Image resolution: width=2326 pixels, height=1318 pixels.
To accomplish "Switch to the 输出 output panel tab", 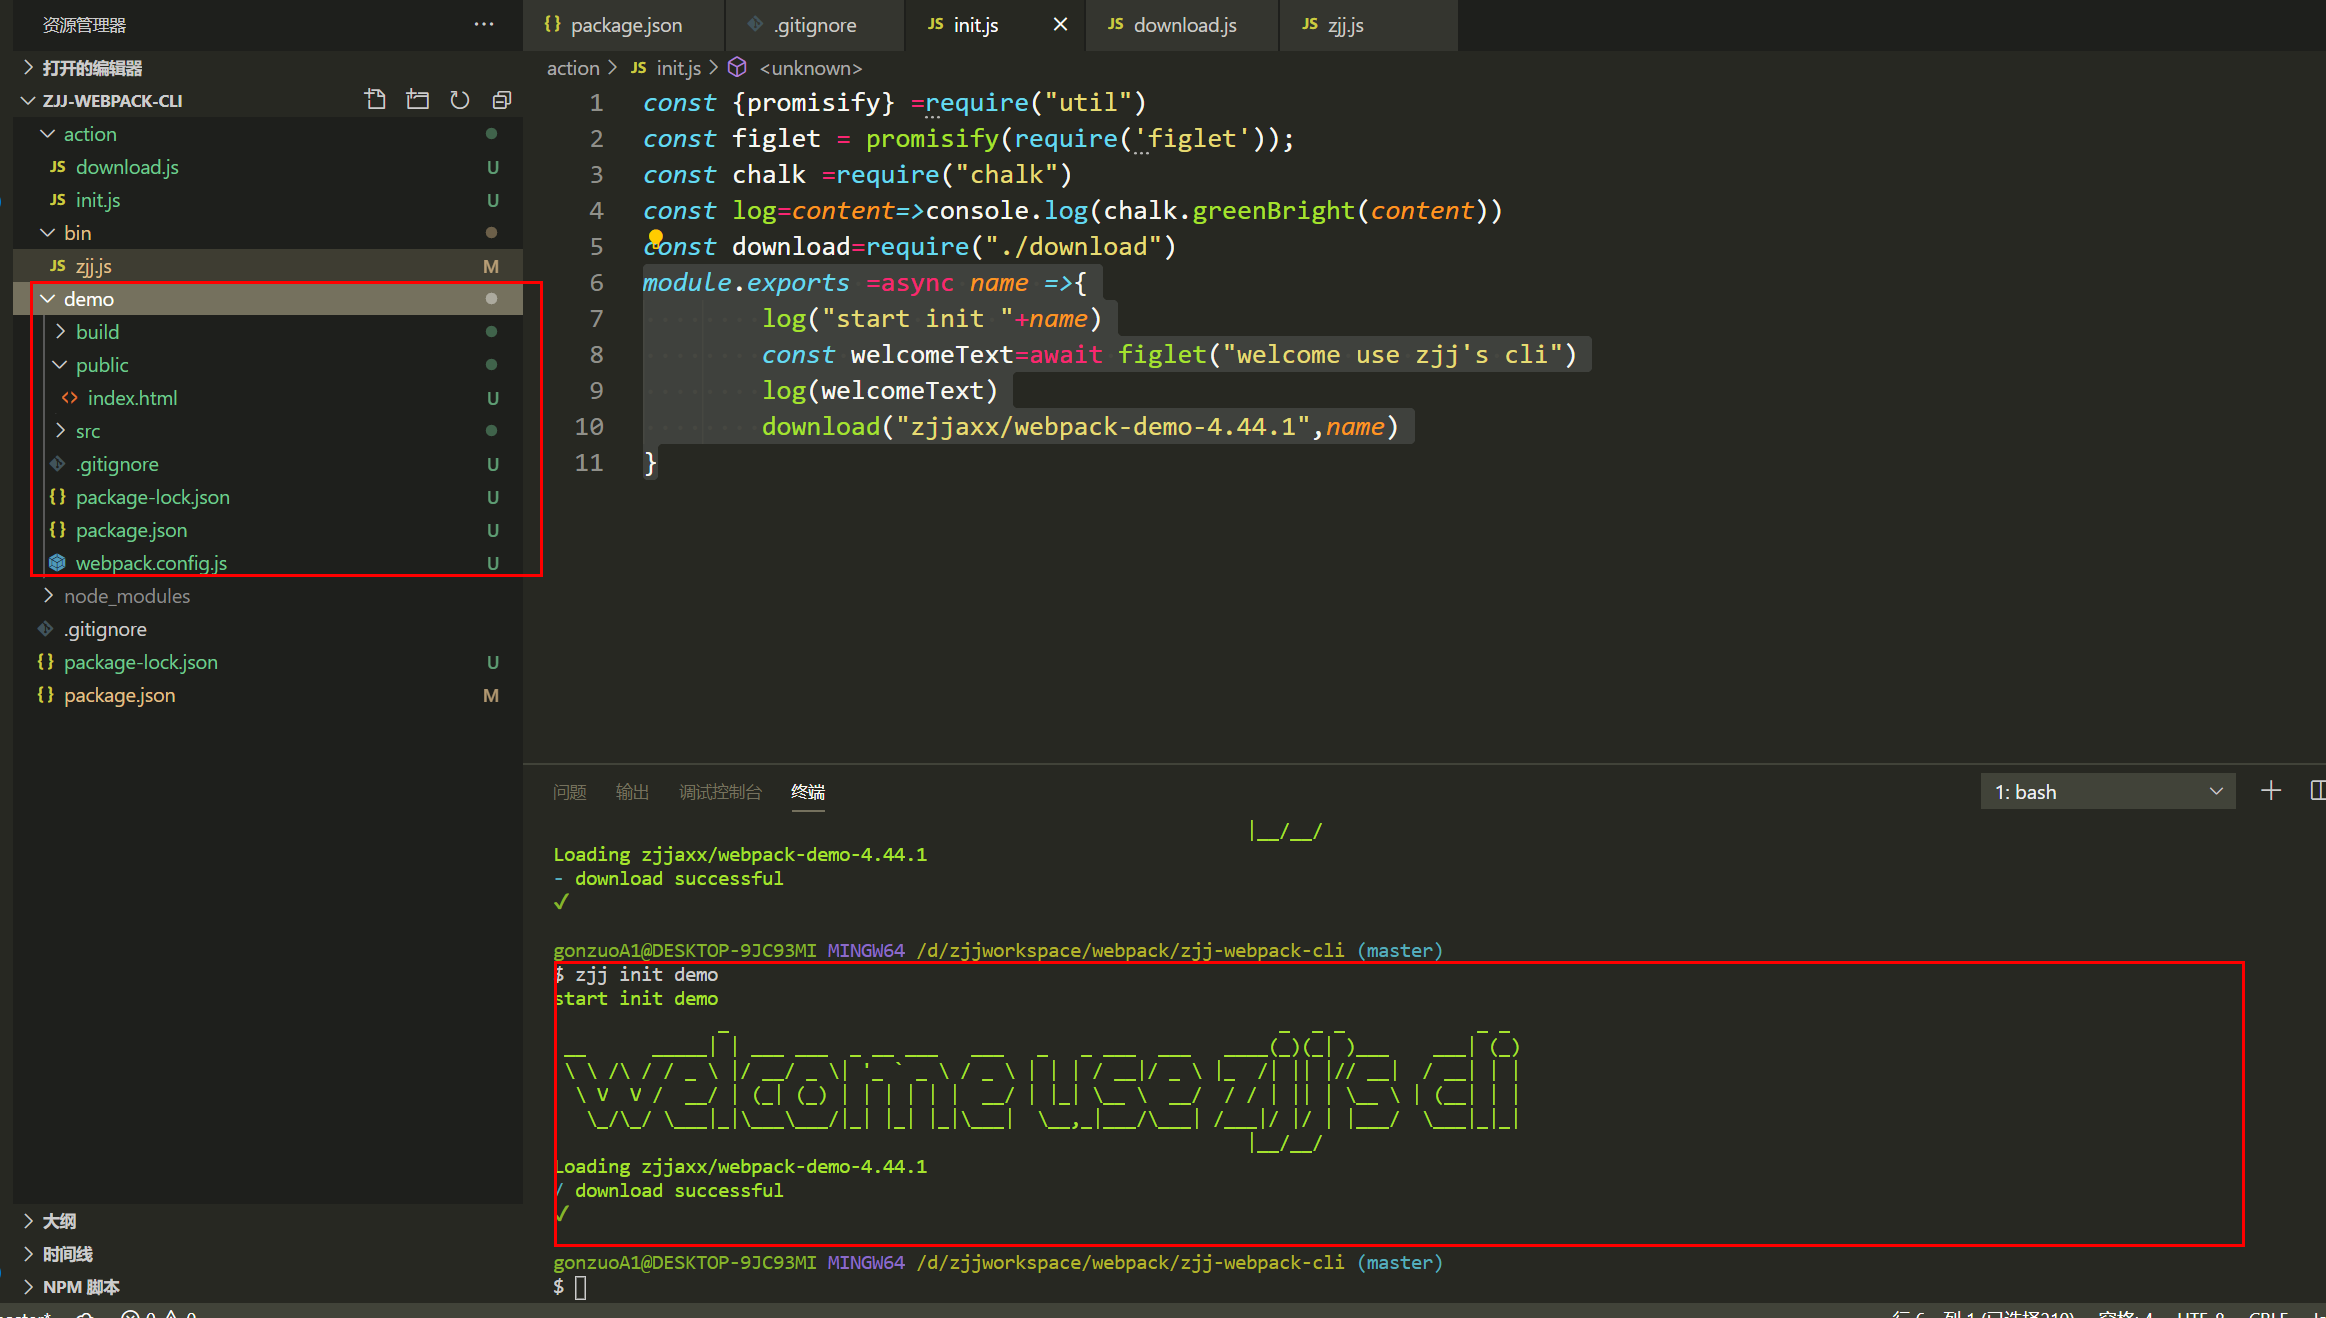I will pos(632,792).
